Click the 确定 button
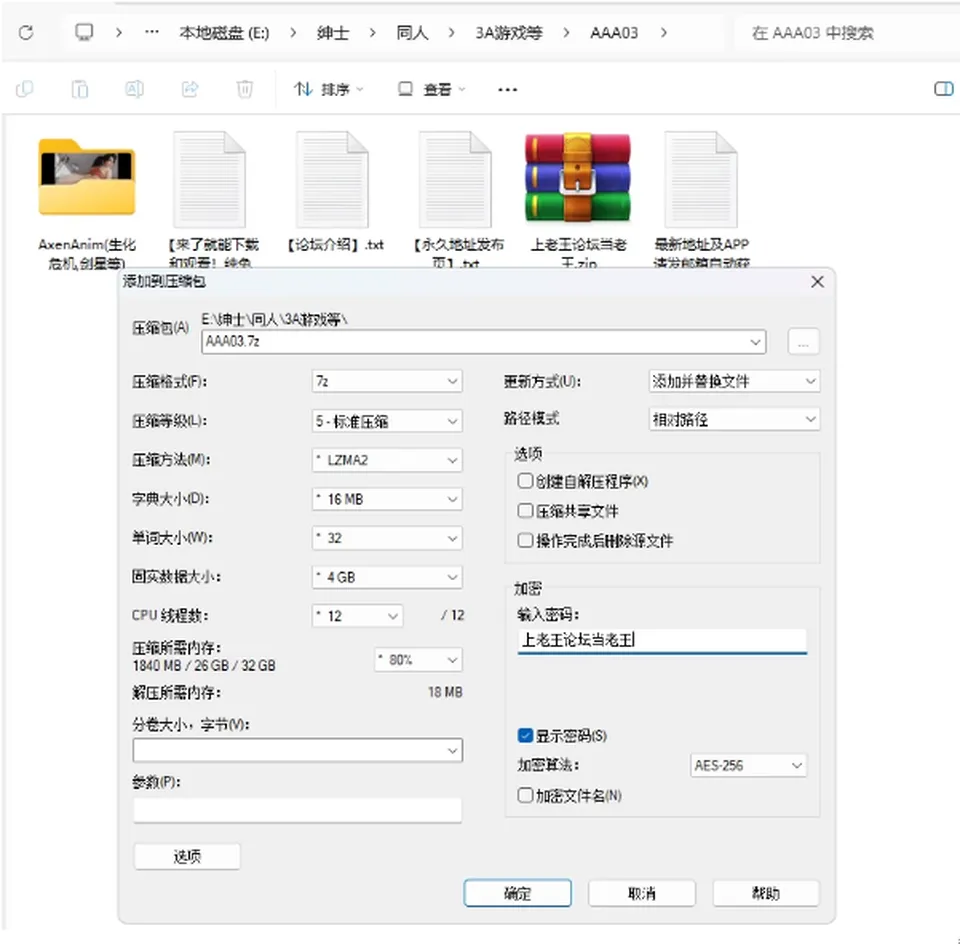This screenshot has width=960, height=947. 518,893
